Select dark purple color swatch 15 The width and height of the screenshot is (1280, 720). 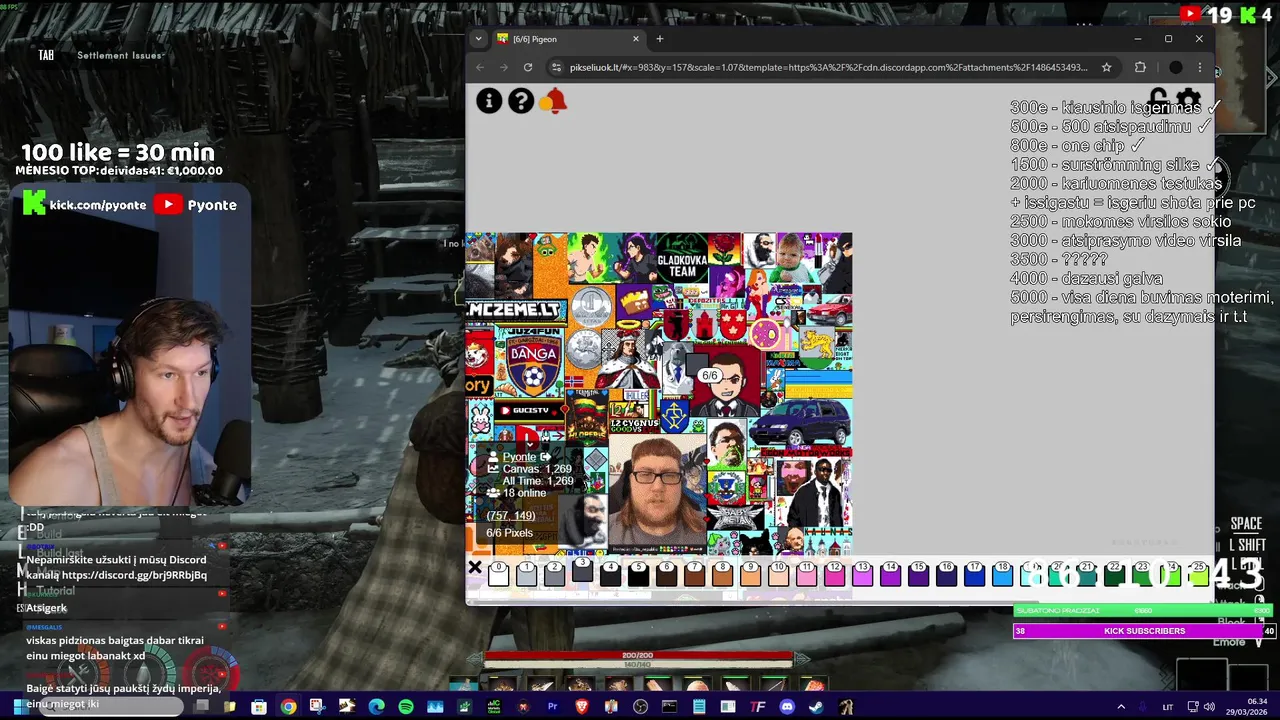(x=918, y=573)
